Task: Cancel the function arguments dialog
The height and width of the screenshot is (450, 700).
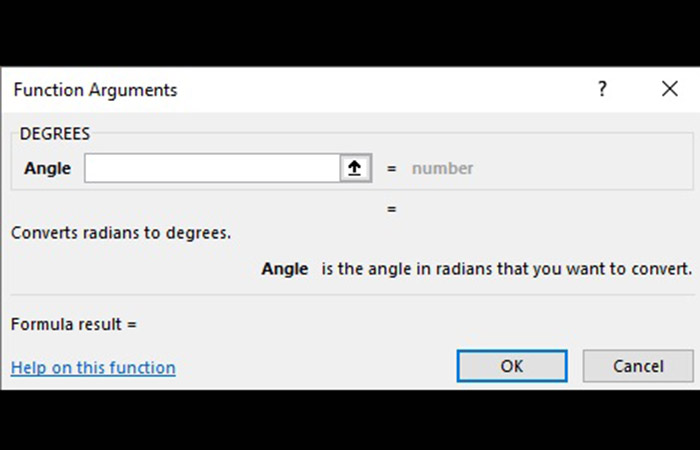Action: 638,366
